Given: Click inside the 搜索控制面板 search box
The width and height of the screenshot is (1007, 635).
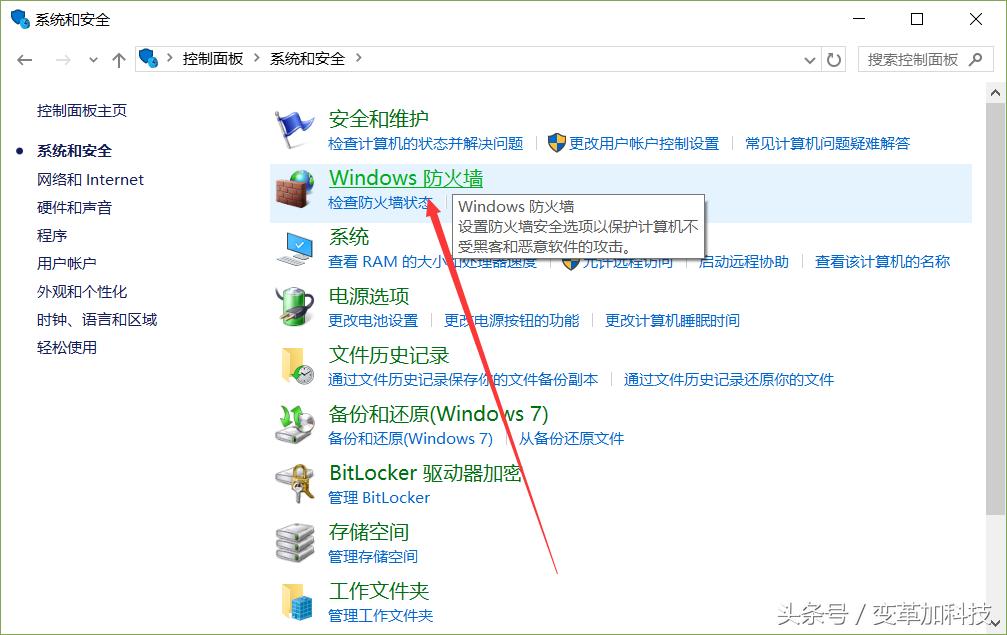Looking at the screenshot, I should click(915, 58).
